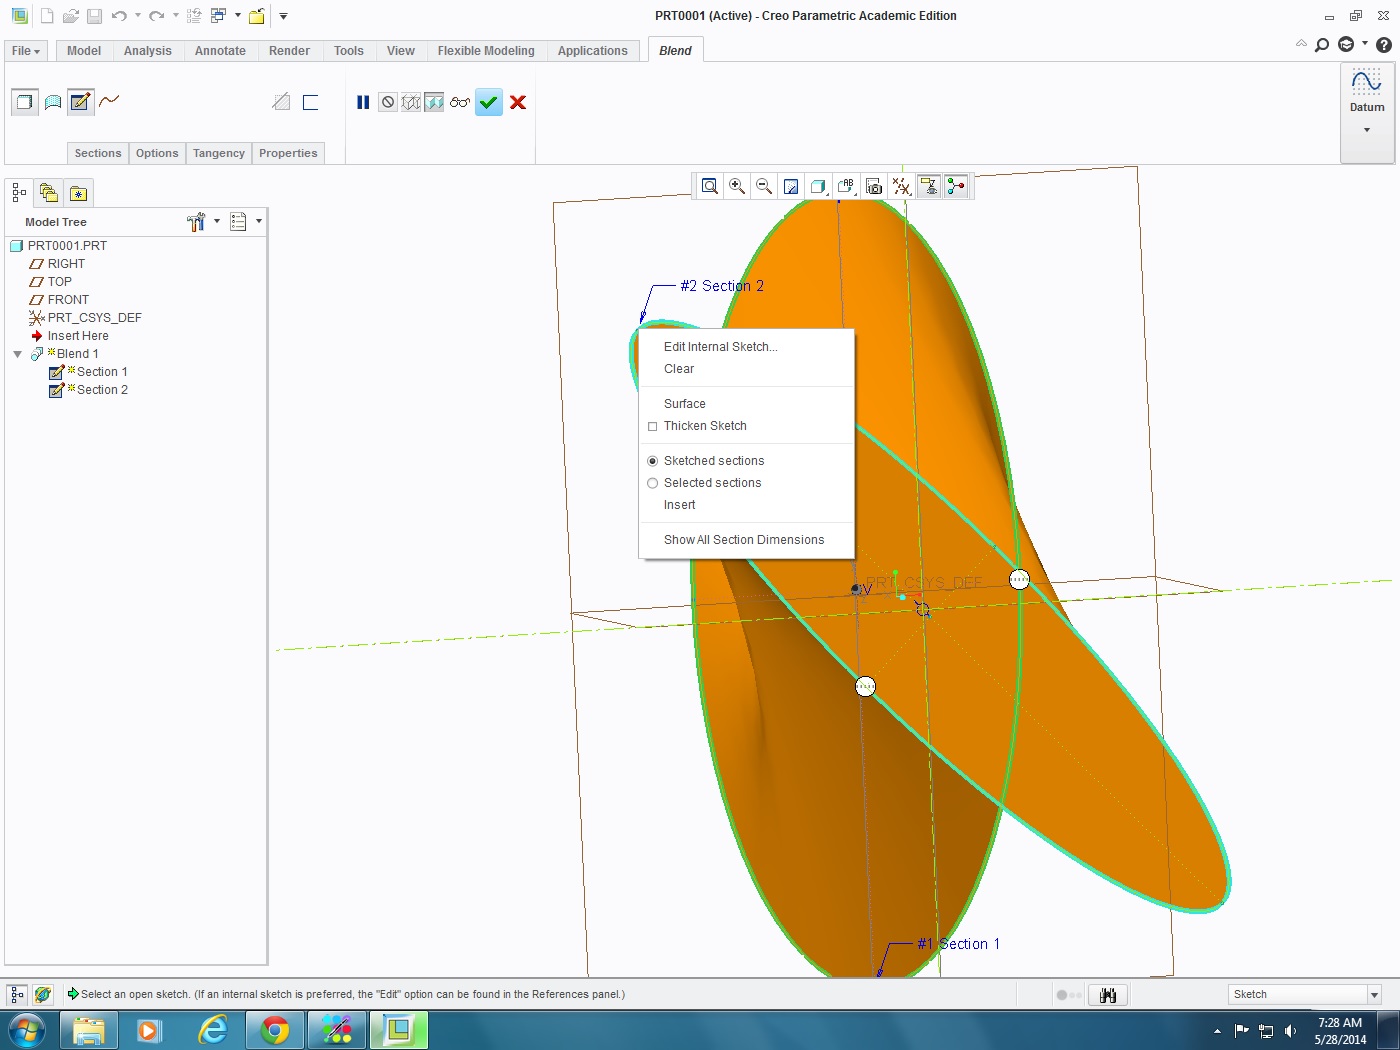
Task: Click the Zoom In magnifier icon
Action: coord(737,186)
